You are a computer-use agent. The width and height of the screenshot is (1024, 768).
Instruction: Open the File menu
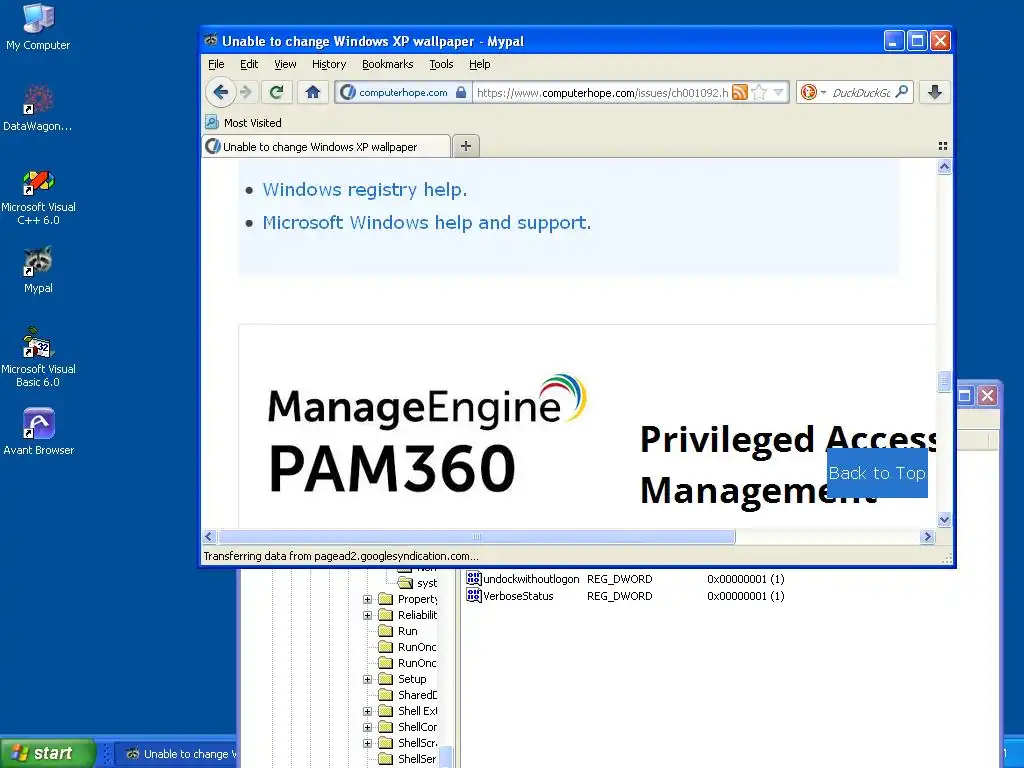click(216, 64)
